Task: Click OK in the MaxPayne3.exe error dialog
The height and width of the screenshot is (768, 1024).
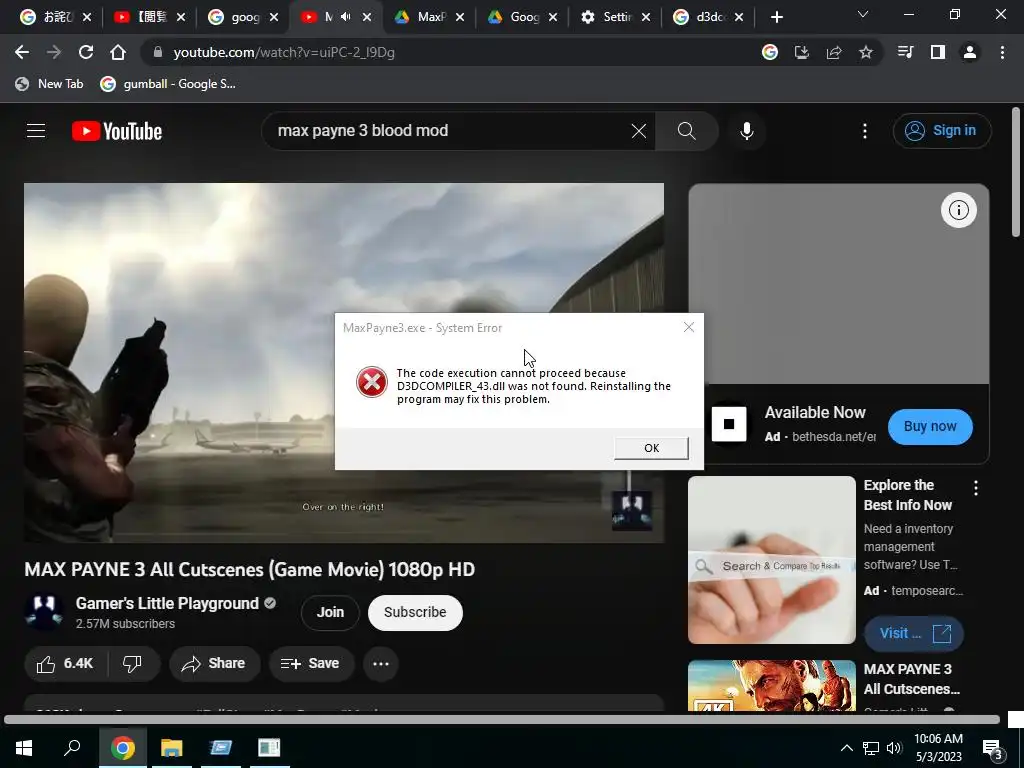Action: pyautogui.click(x=651, y=448)
